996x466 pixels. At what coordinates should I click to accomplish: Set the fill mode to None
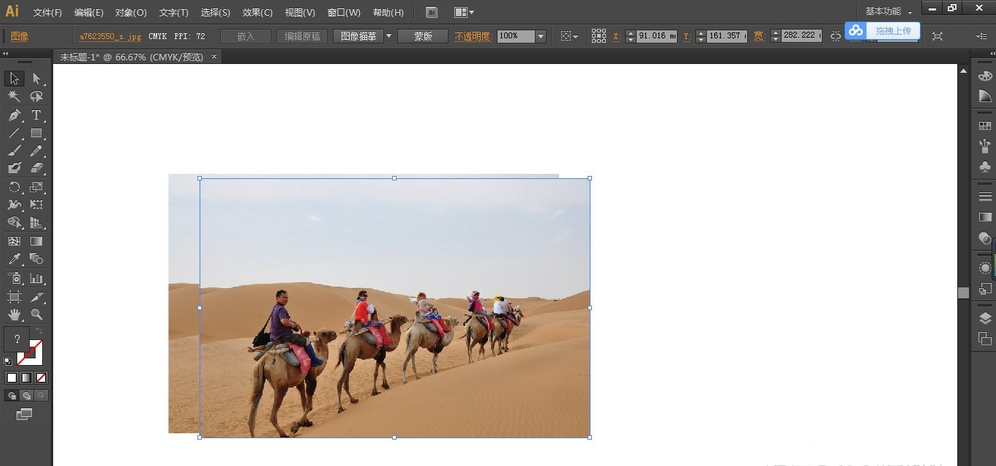41,378
